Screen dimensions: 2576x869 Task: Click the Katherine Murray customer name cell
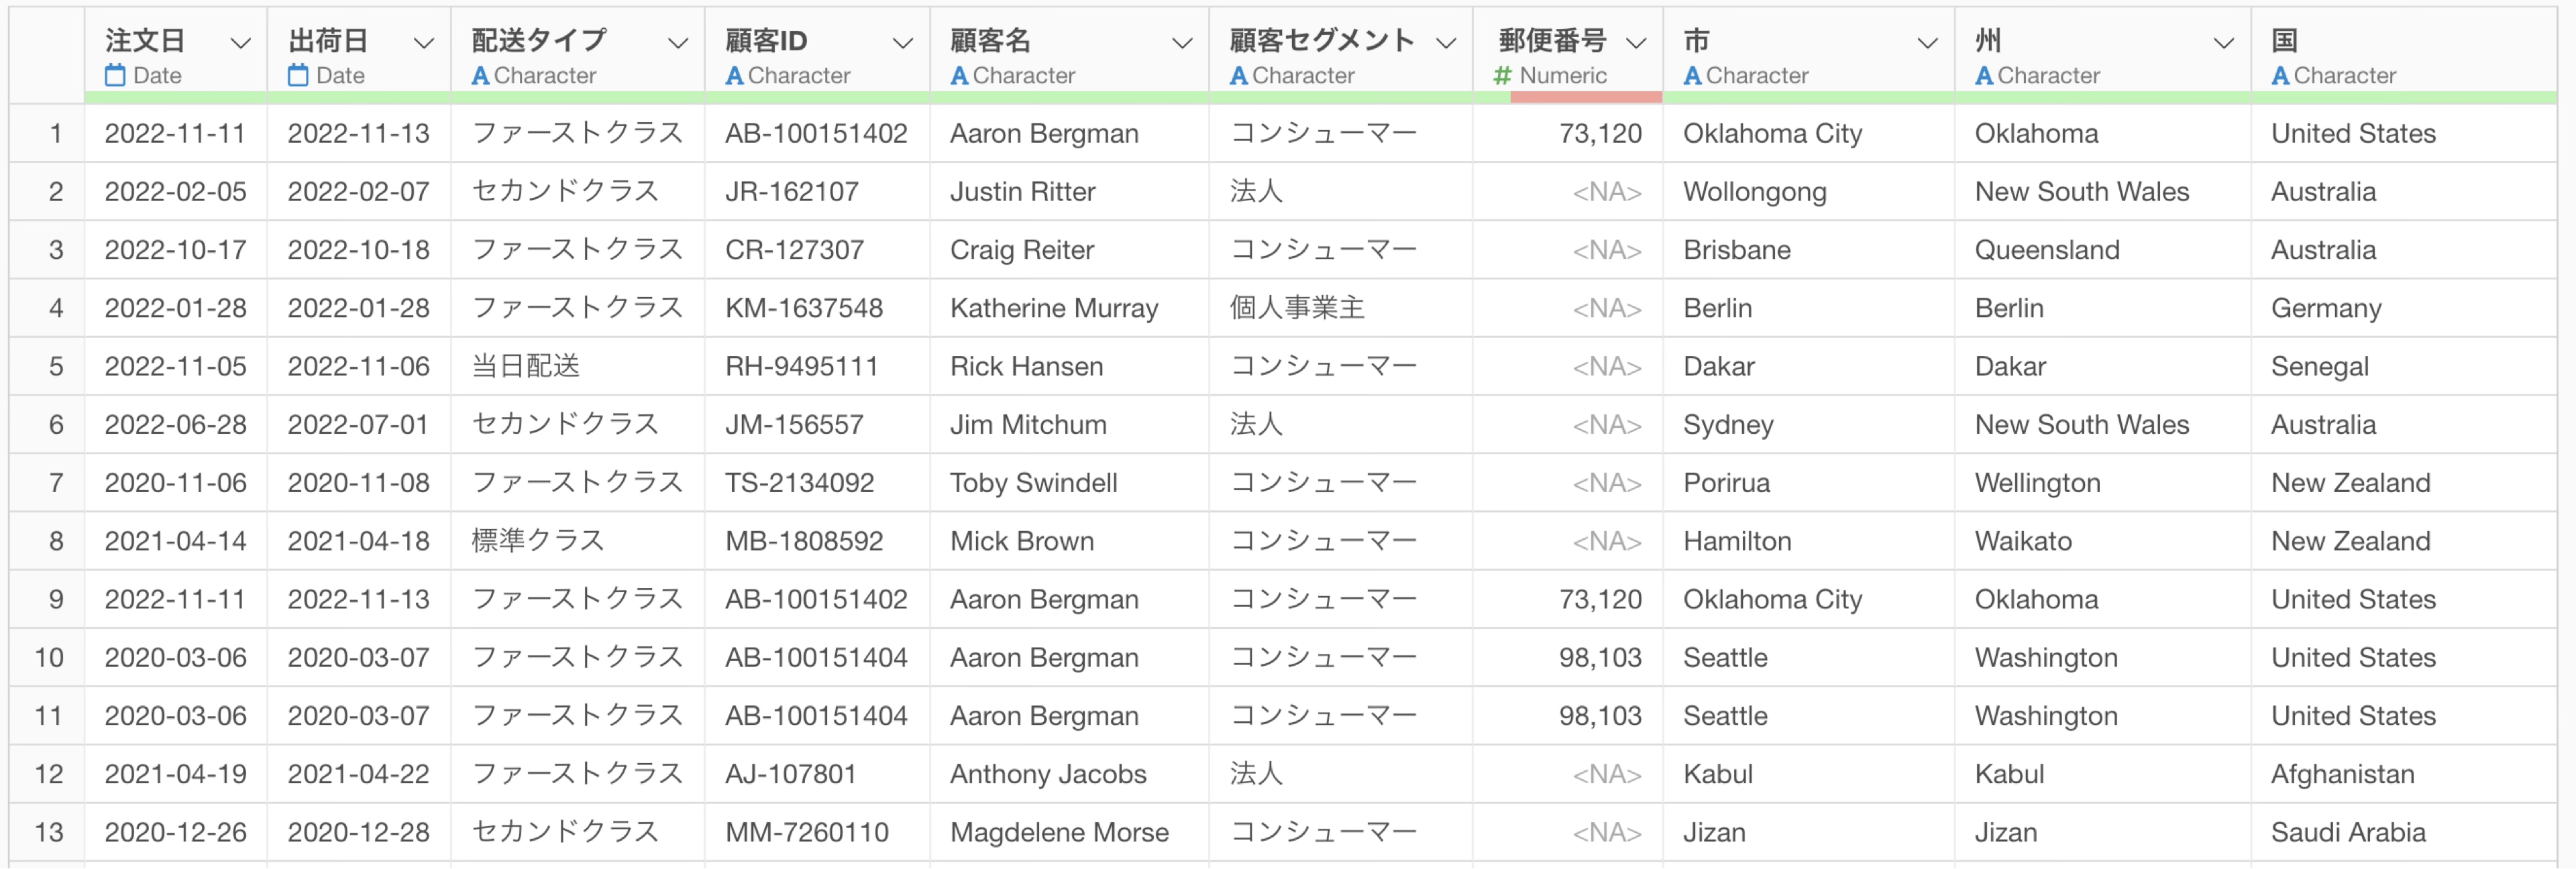click(1053, 308)
